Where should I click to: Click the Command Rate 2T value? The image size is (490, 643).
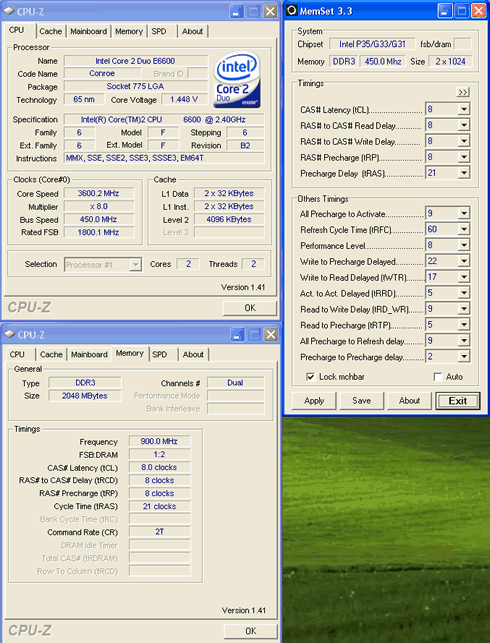tap(160, 532)
